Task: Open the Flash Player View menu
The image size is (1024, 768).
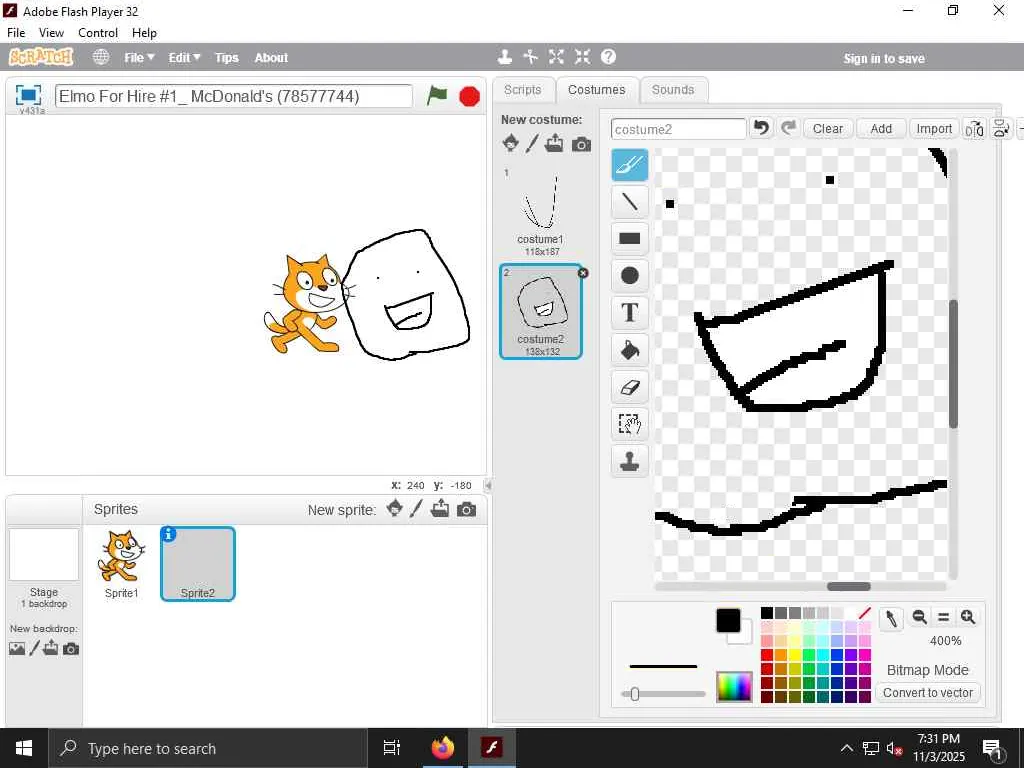Action: tap(51, 33)
